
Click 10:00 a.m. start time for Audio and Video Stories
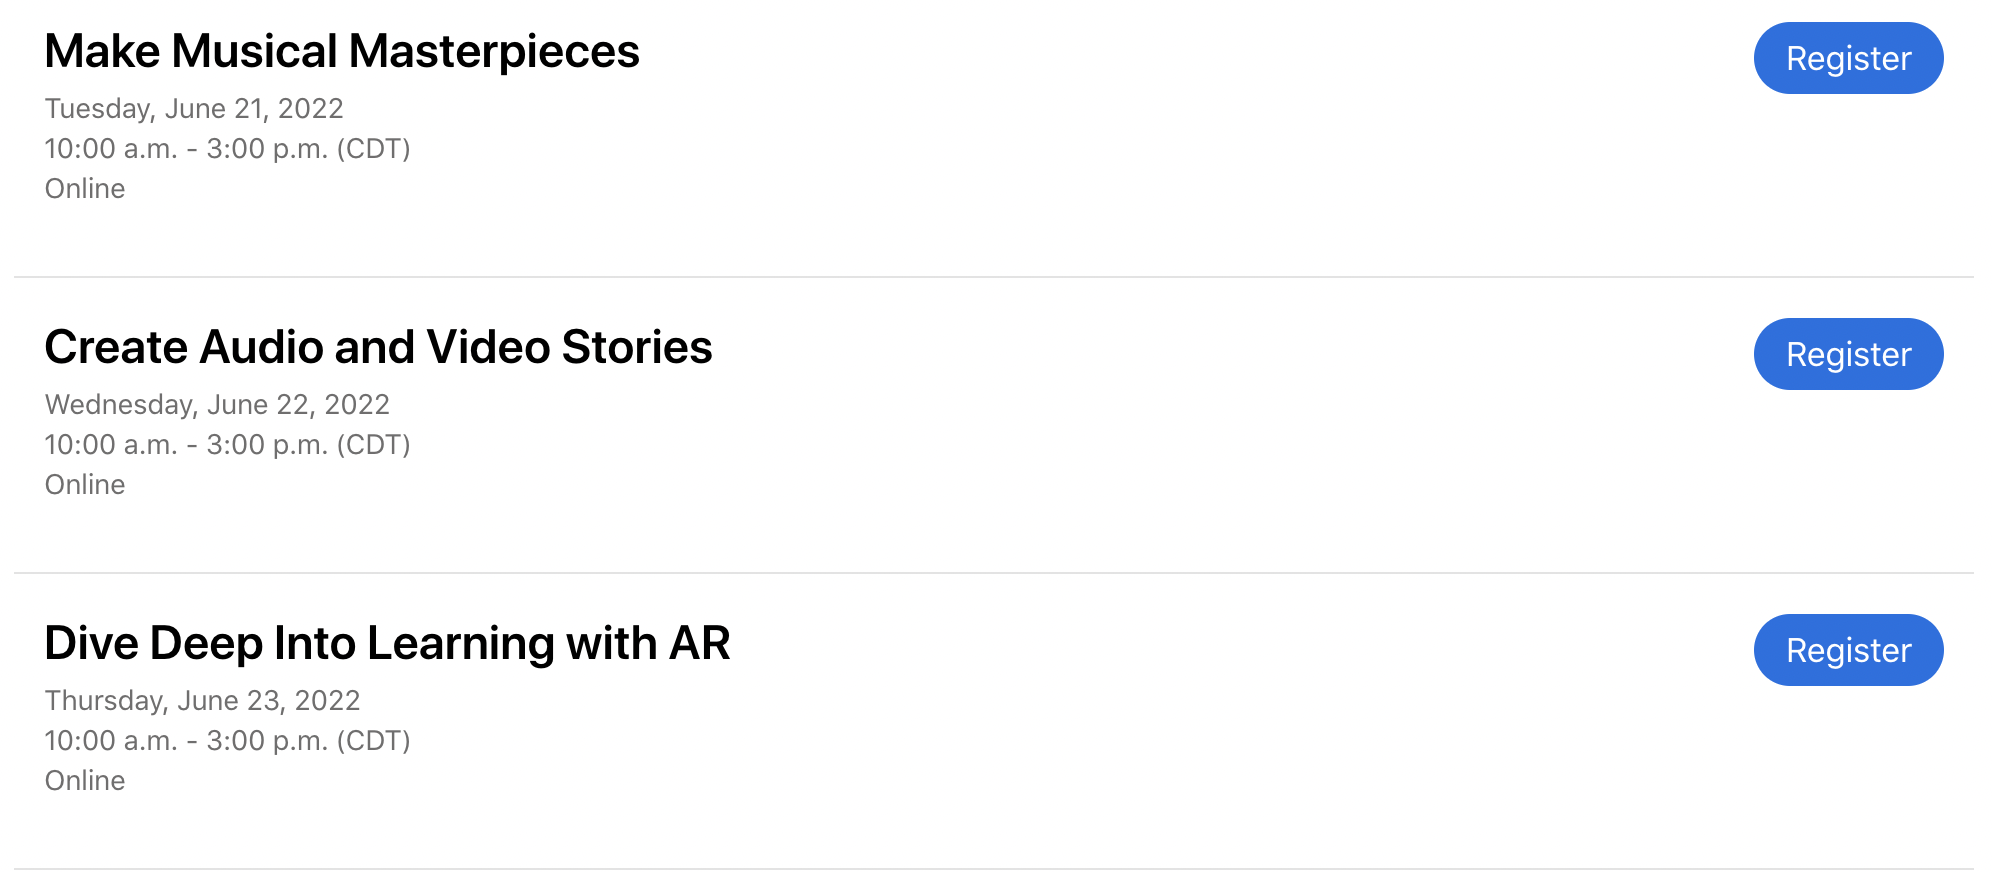coord(111,444)
